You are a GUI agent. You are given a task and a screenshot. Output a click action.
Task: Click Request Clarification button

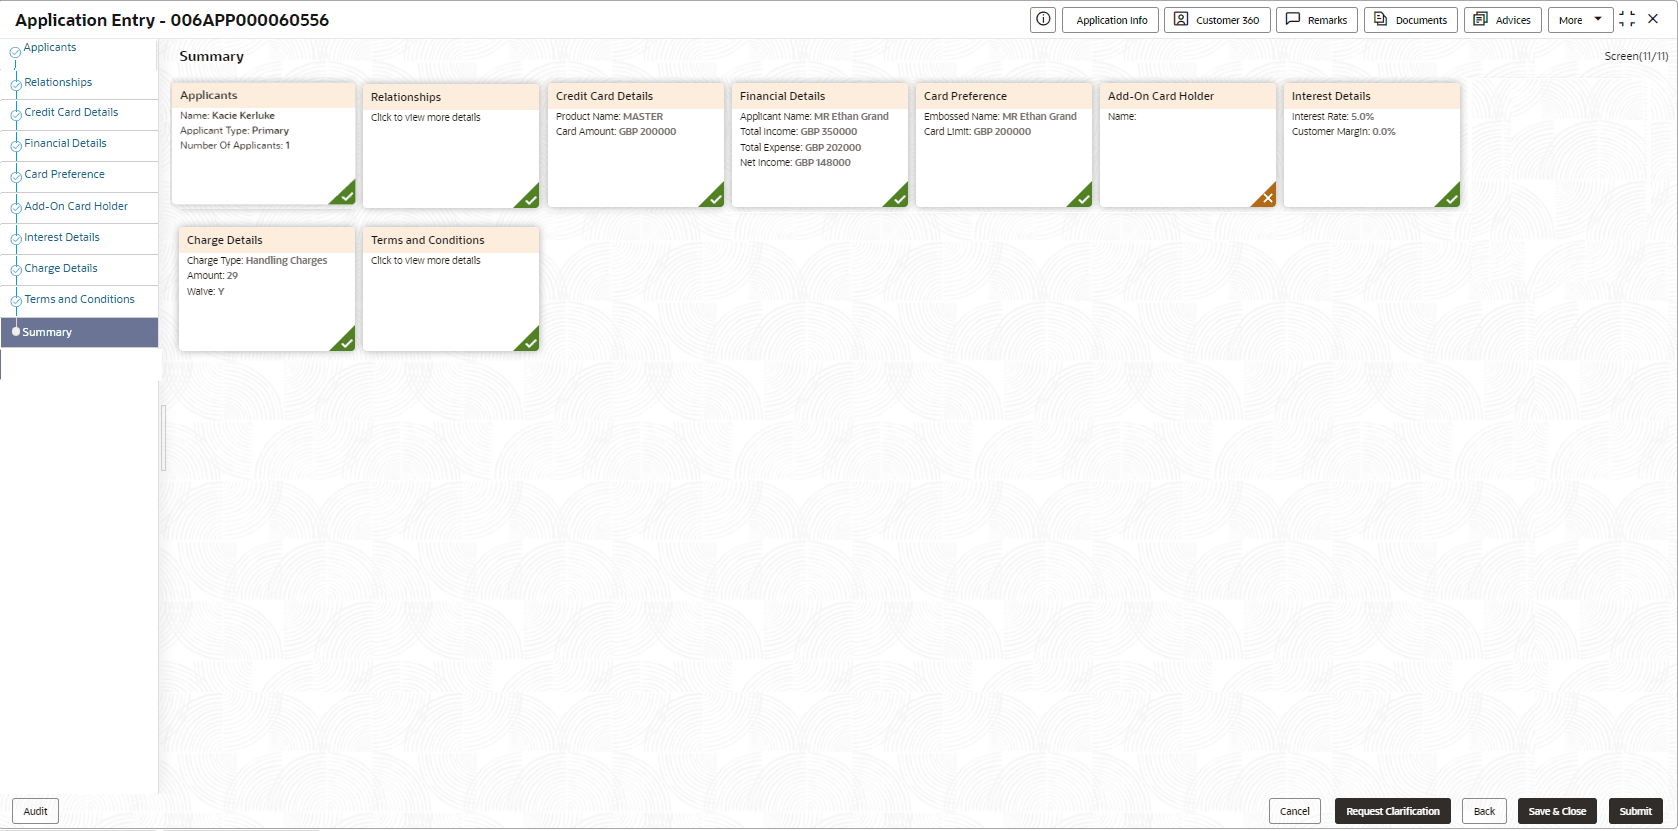click(x=1393, y=811)
